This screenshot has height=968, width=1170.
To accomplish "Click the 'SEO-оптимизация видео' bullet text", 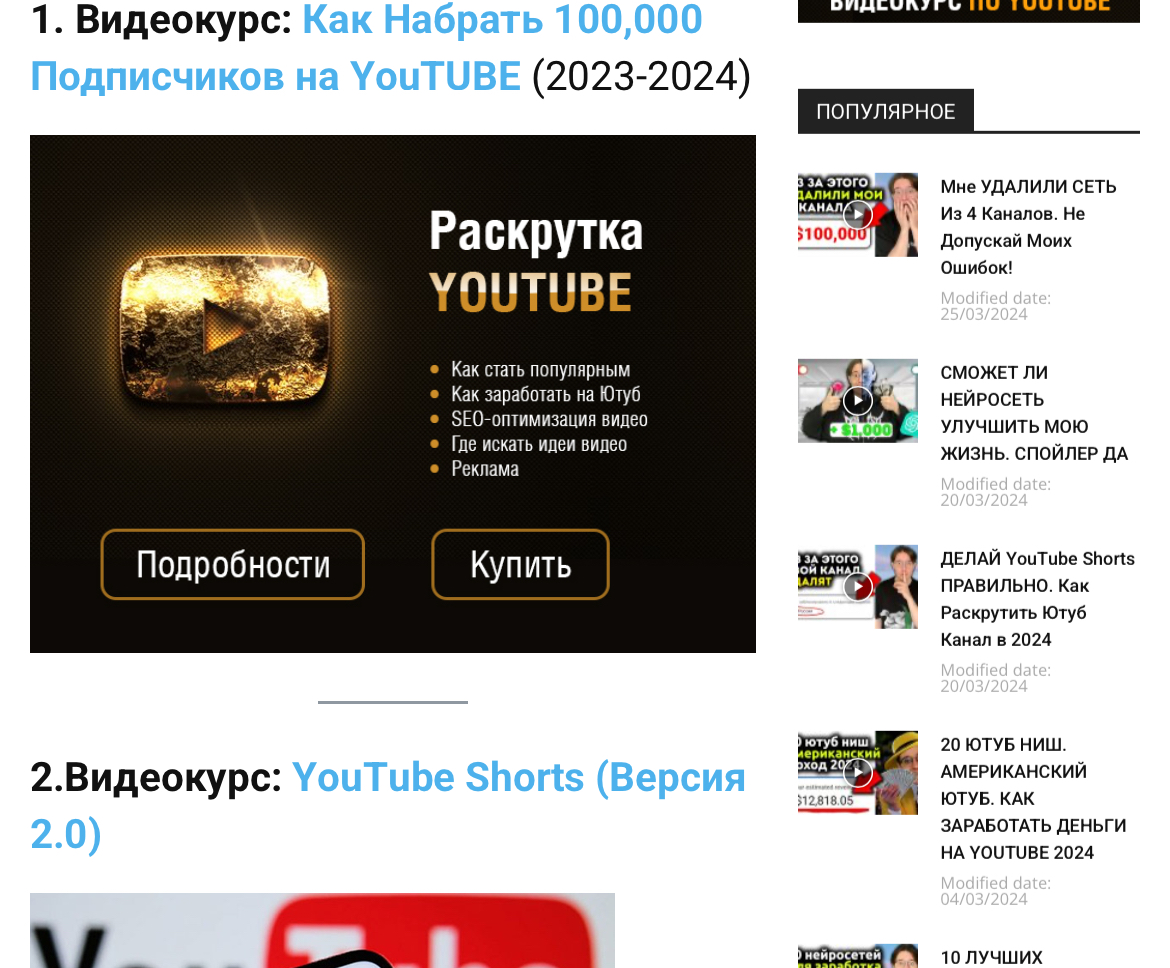I will point(549,419).
